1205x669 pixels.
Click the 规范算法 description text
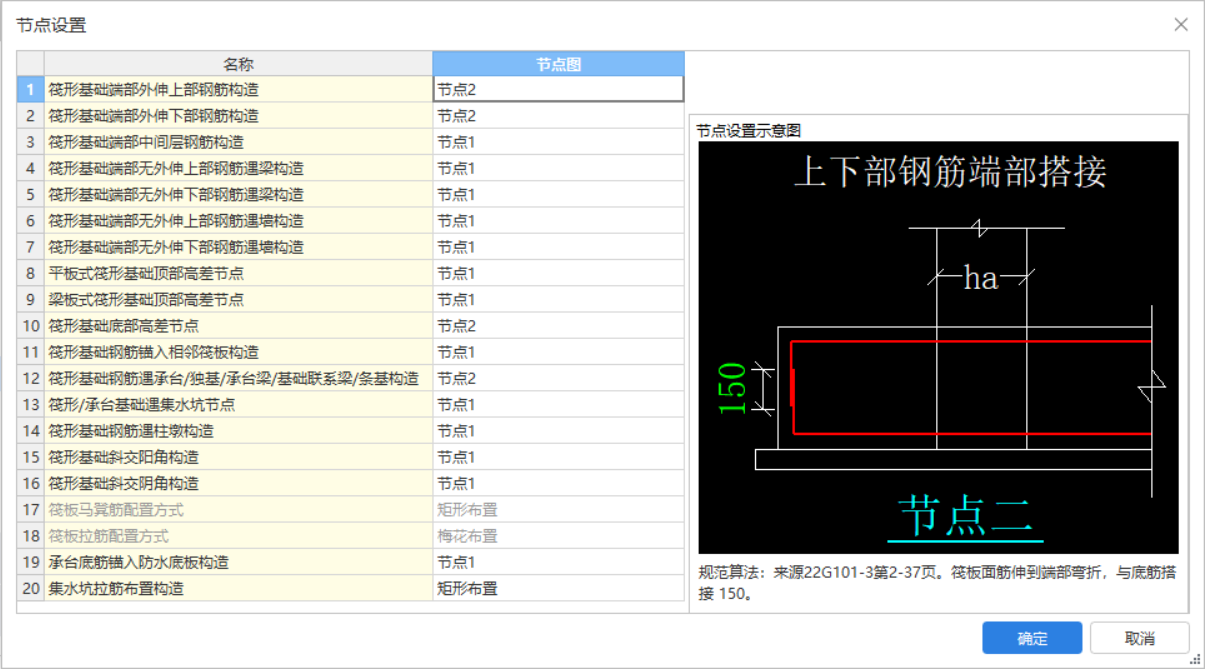(x=936, y=583)
